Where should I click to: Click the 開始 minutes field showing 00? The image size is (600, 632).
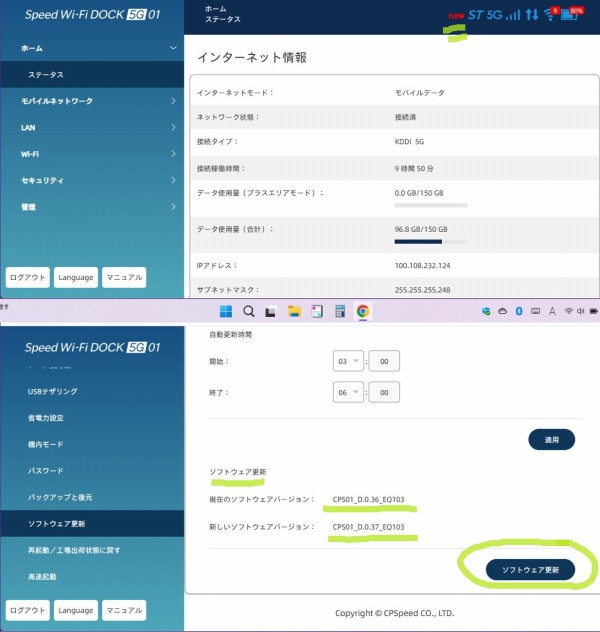point(384,361)
